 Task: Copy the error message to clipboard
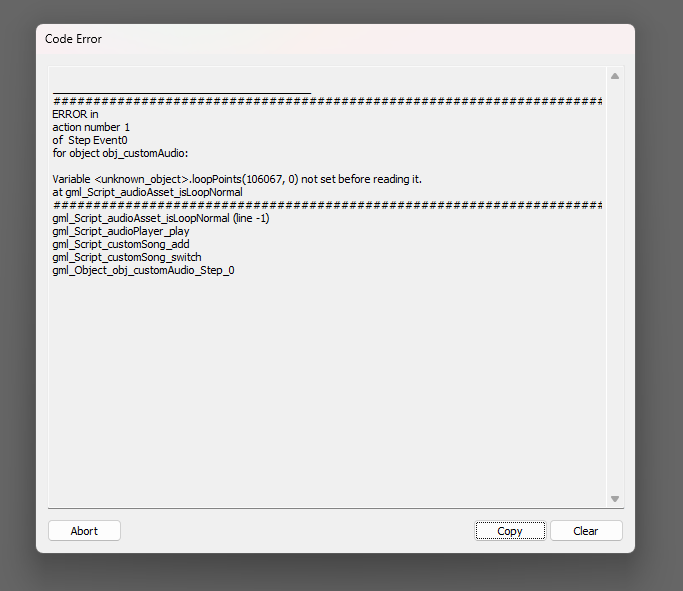tap(510, 531)
